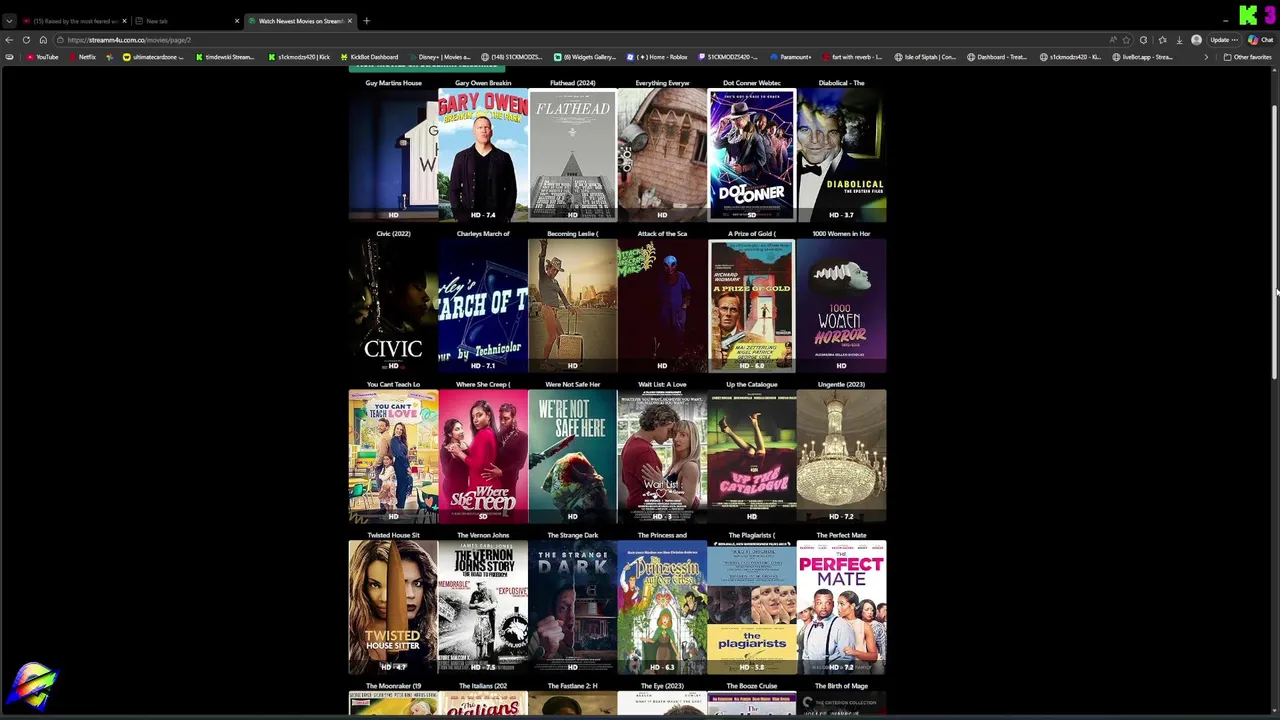Screen dimensions: 1280x720
Task: Open the 'Where She Creep' poster
Action: click(483, 456)
